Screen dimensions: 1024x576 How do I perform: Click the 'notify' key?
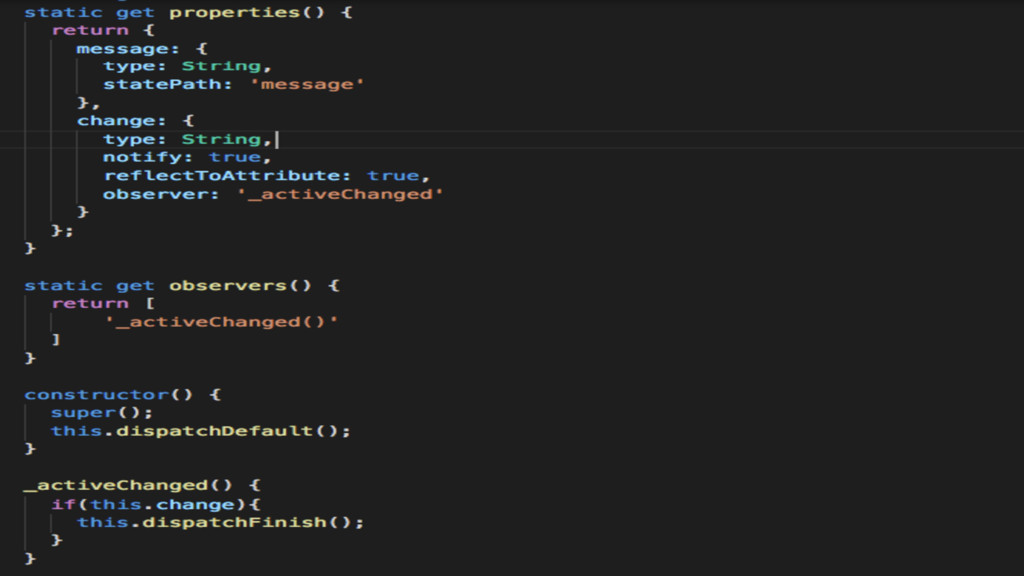click(141, 157)
